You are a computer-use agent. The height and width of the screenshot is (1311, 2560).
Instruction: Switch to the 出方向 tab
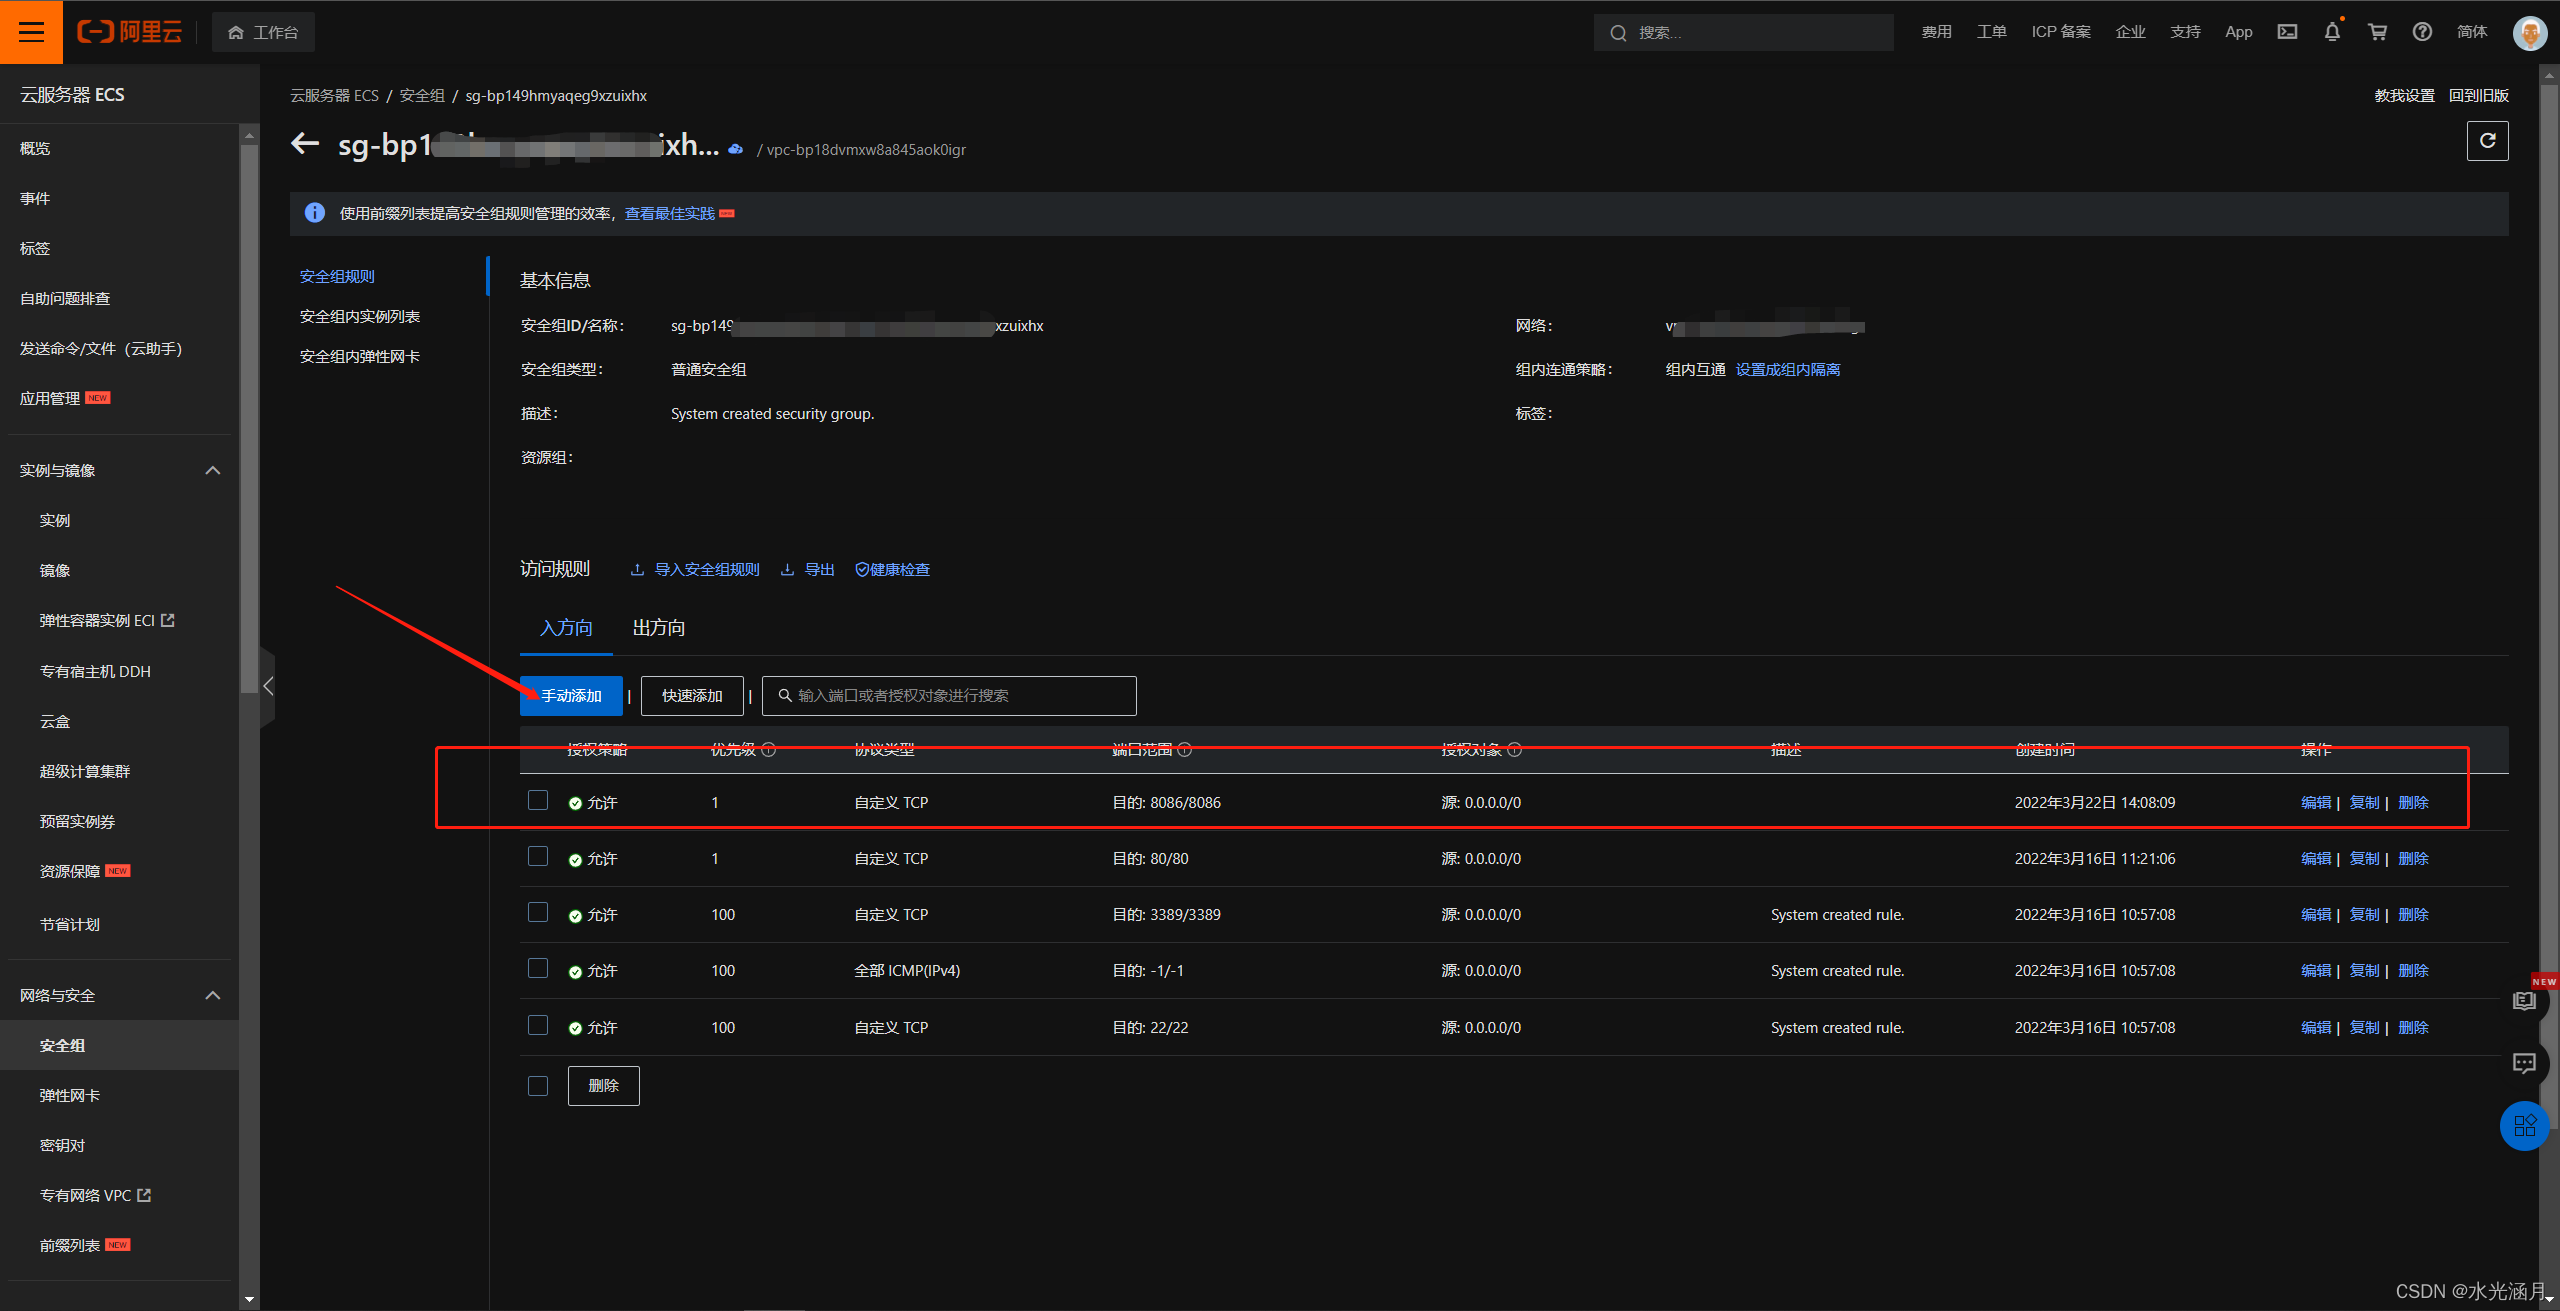click(659, 628)
